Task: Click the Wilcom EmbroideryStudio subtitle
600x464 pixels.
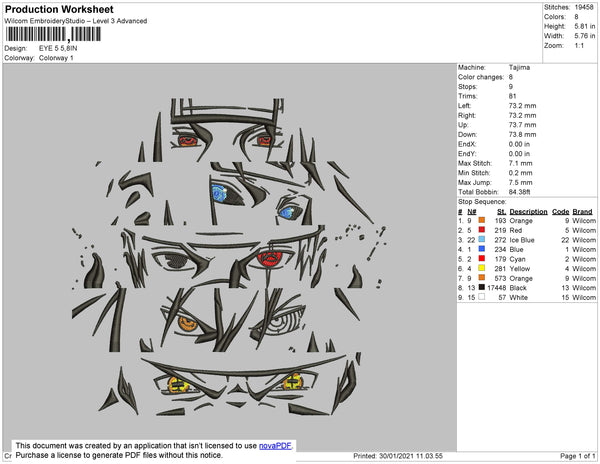Action: pos(76,21)
